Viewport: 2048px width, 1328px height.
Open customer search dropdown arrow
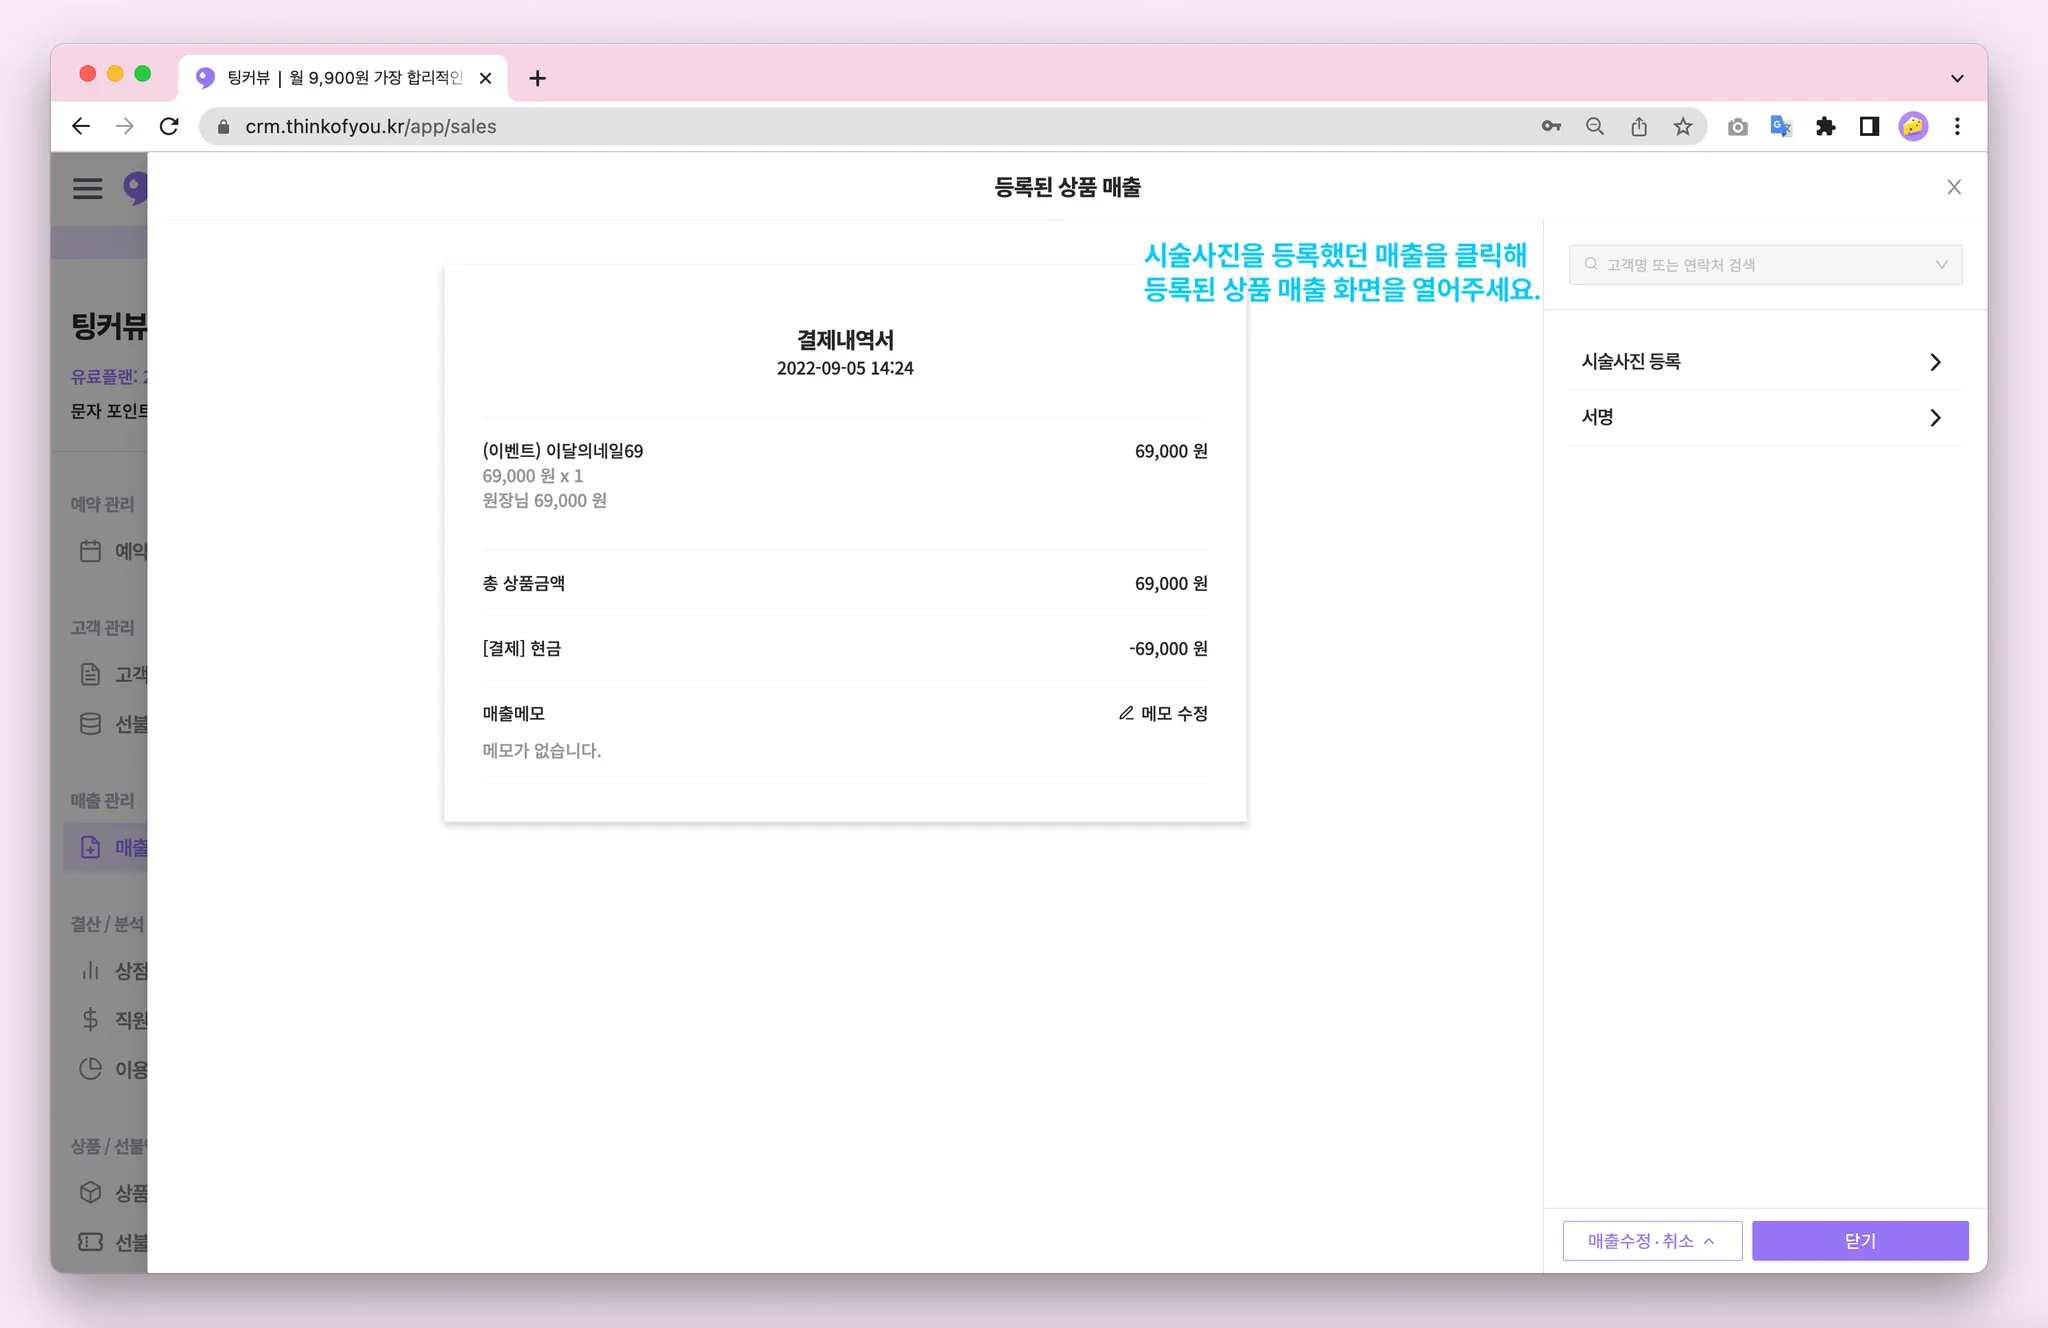[1941, 265]
